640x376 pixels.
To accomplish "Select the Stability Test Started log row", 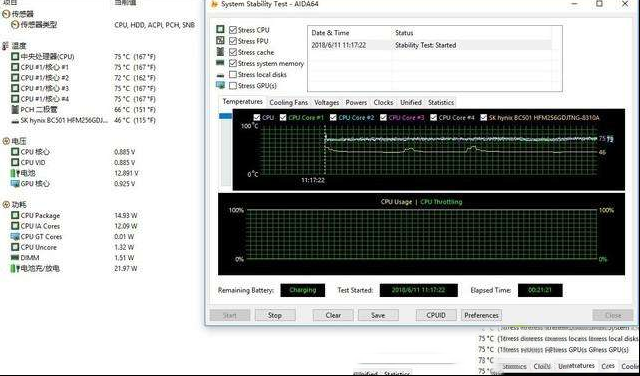I will click(431, 45).
